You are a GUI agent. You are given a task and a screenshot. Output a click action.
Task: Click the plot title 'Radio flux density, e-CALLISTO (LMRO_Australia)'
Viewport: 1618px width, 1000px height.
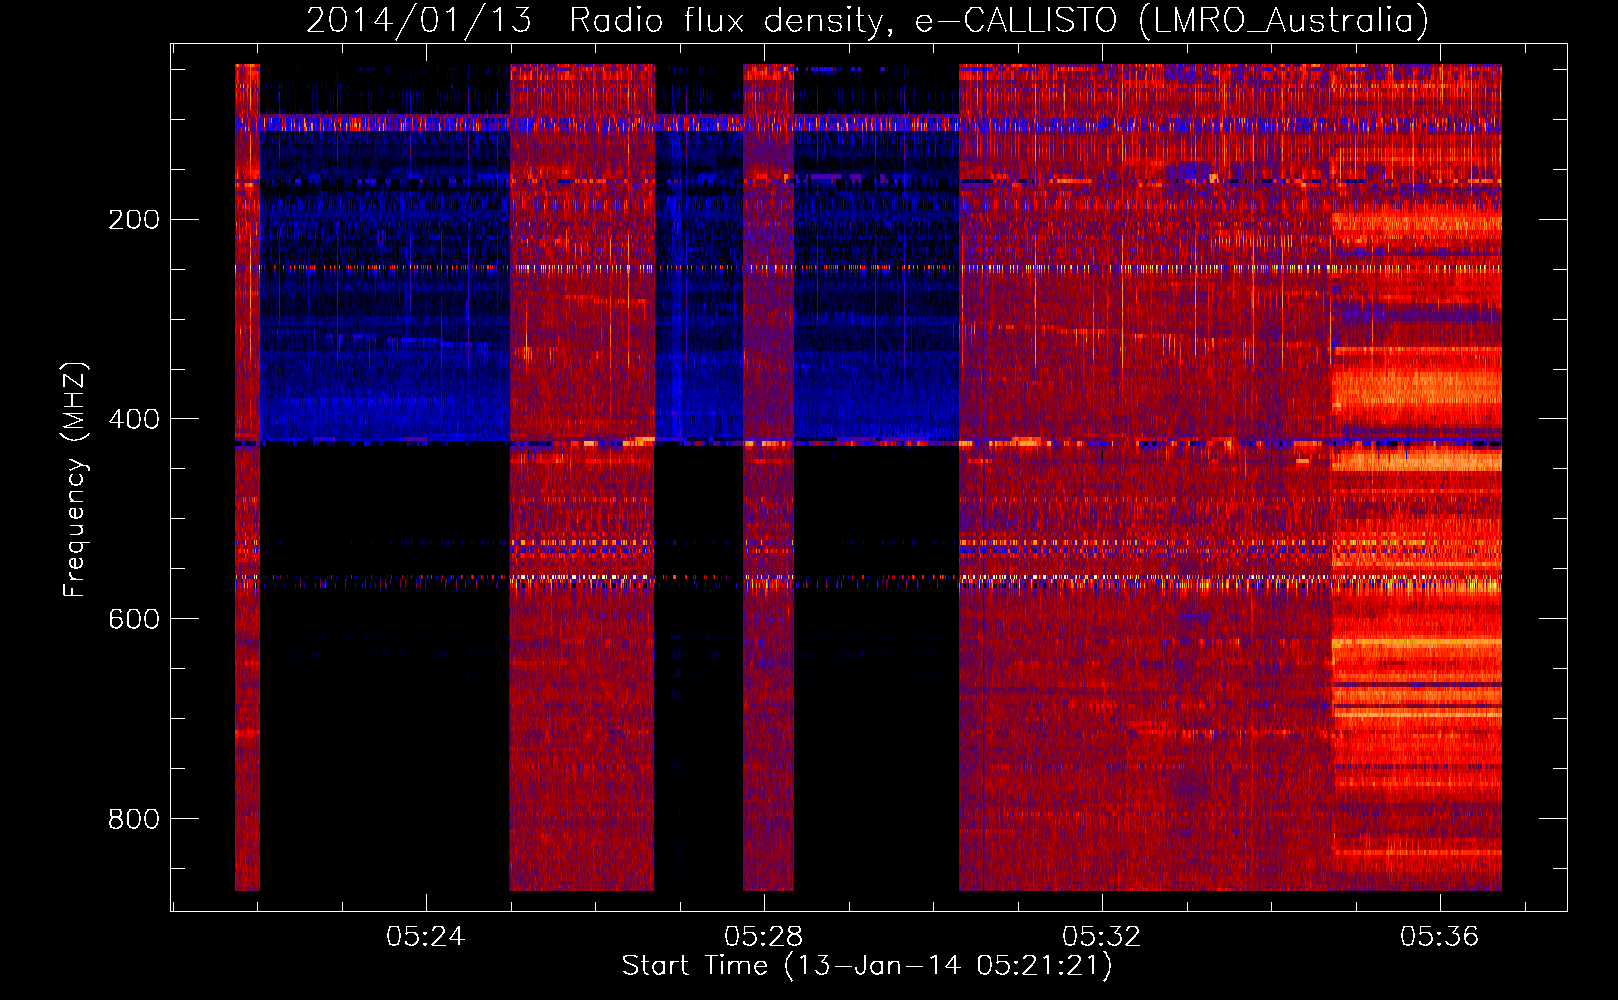point(999,20)
